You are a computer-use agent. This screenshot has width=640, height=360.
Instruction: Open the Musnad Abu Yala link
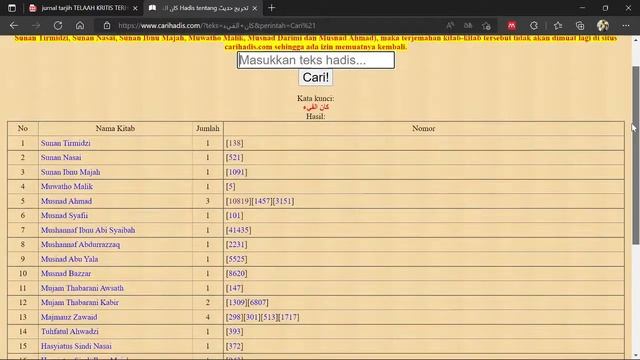coord(69,259)
